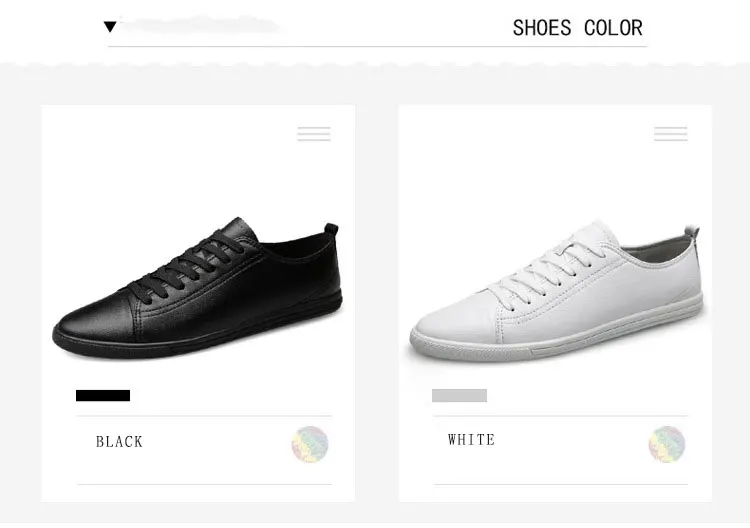The width and height of the screenshot is (750, 528).
Task: Open the menu lines icon on white shoe card
Action: tap(671, 134)
